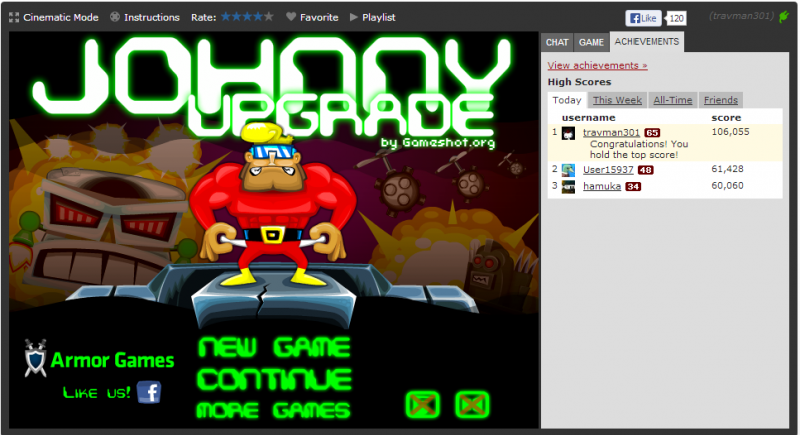Switch to the CHAT tab
This screenshot has width=800, height=435.
coord(557,42)
